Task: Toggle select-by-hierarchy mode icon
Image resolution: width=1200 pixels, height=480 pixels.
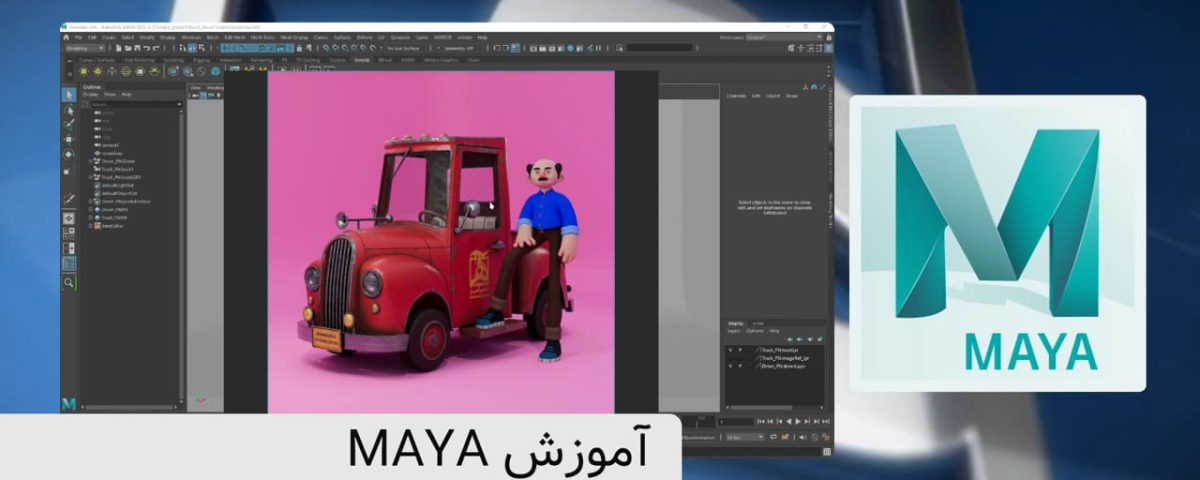Action: tap(183, 48)
